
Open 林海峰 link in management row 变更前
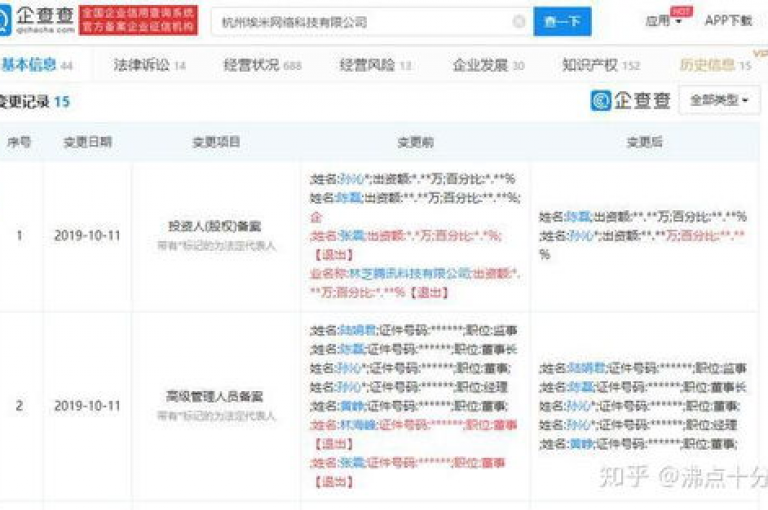(x=358, y=425)
